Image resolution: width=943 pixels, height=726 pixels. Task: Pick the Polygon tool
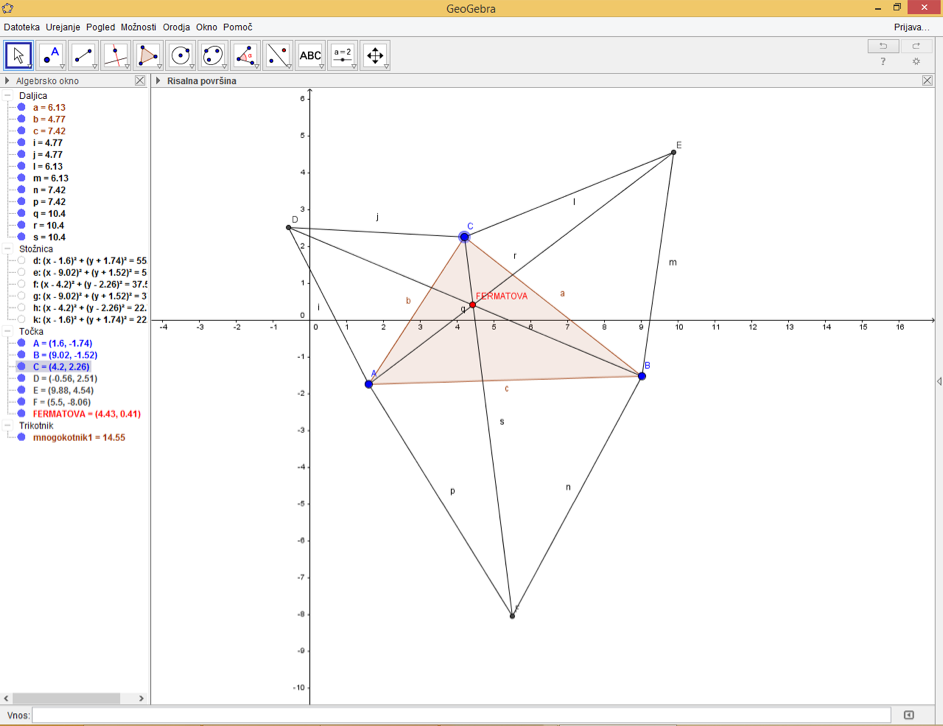pyautogui.click(x=148, y=55)
